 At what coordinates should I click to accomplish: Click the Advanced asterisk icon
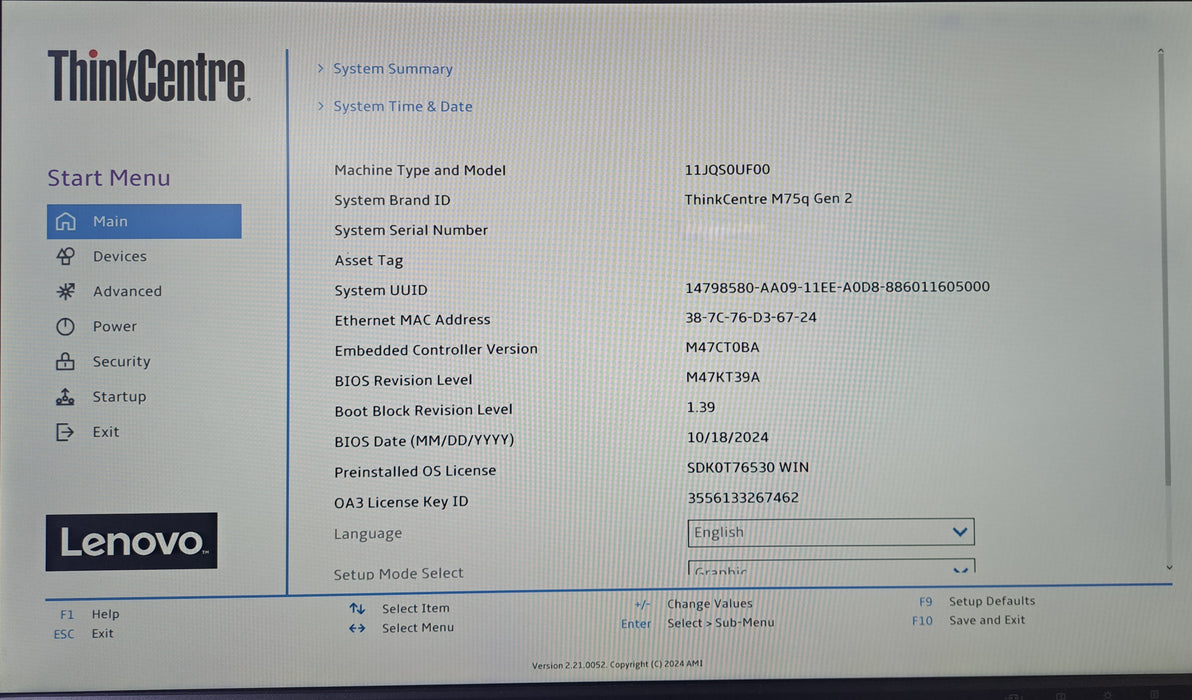pyautogui.click(x=65, y=291)
